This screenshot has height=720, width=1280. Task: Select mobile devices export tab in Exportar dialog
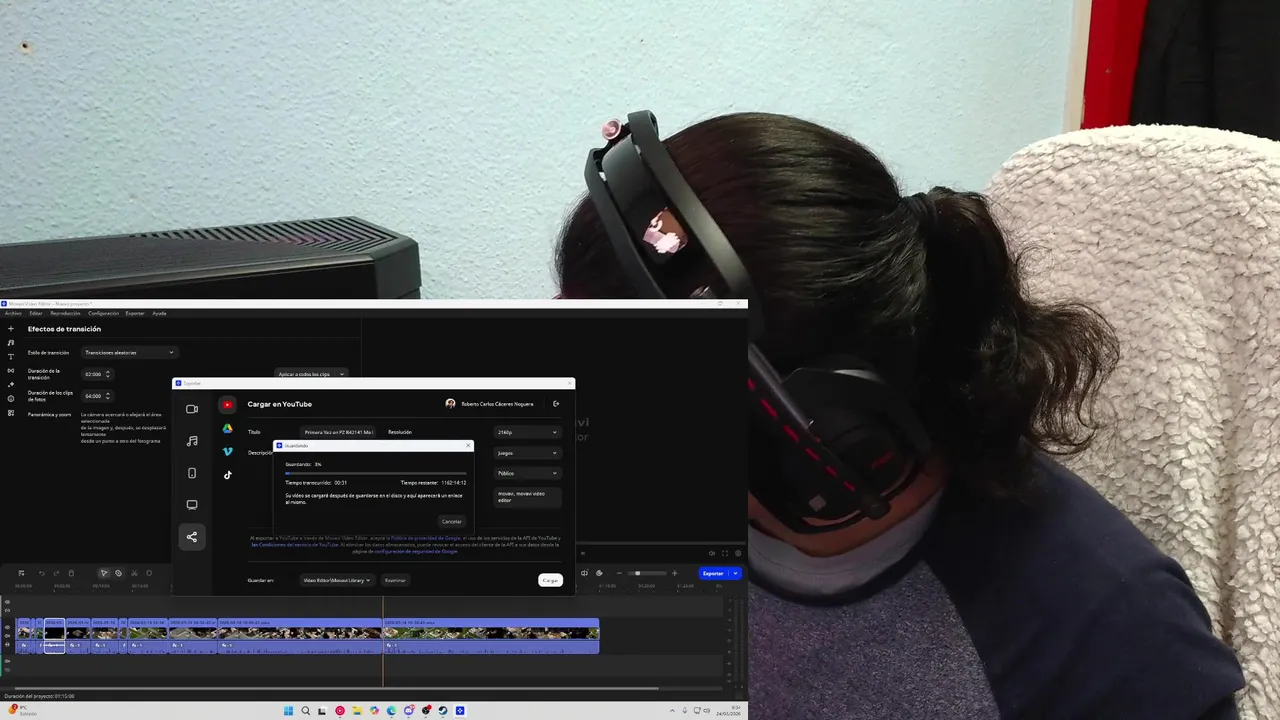pos(192,473)
